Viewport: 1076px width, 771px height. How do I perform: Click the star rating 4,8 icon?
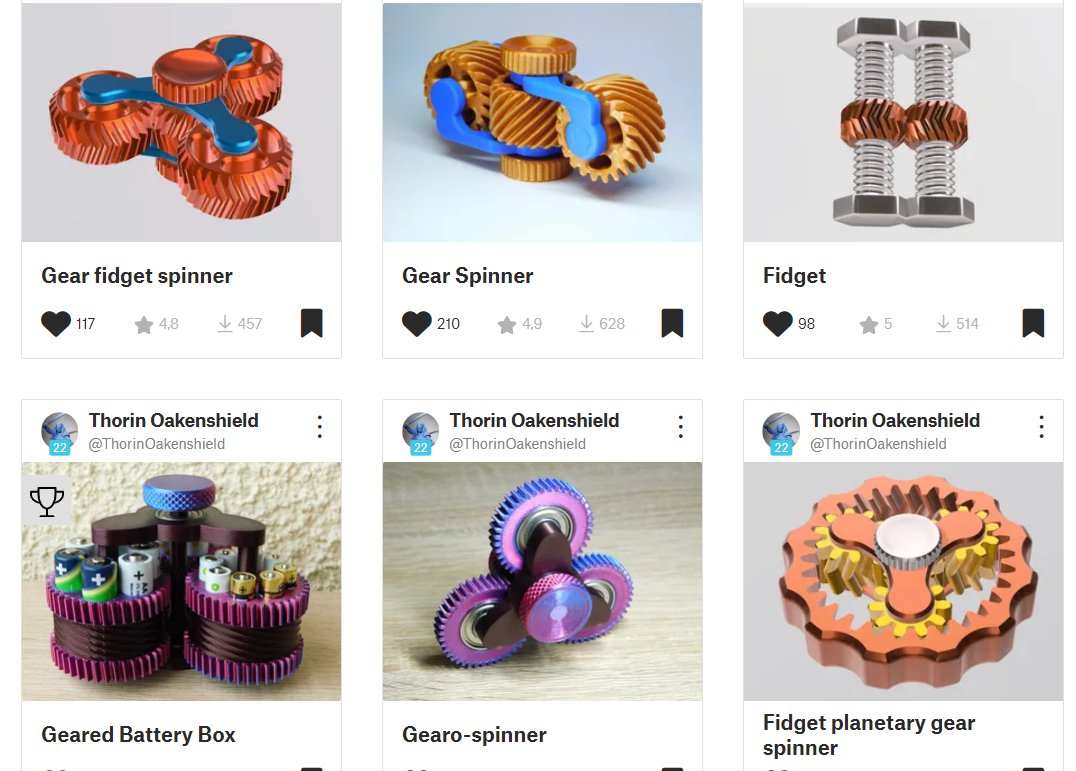click(143, 324)
